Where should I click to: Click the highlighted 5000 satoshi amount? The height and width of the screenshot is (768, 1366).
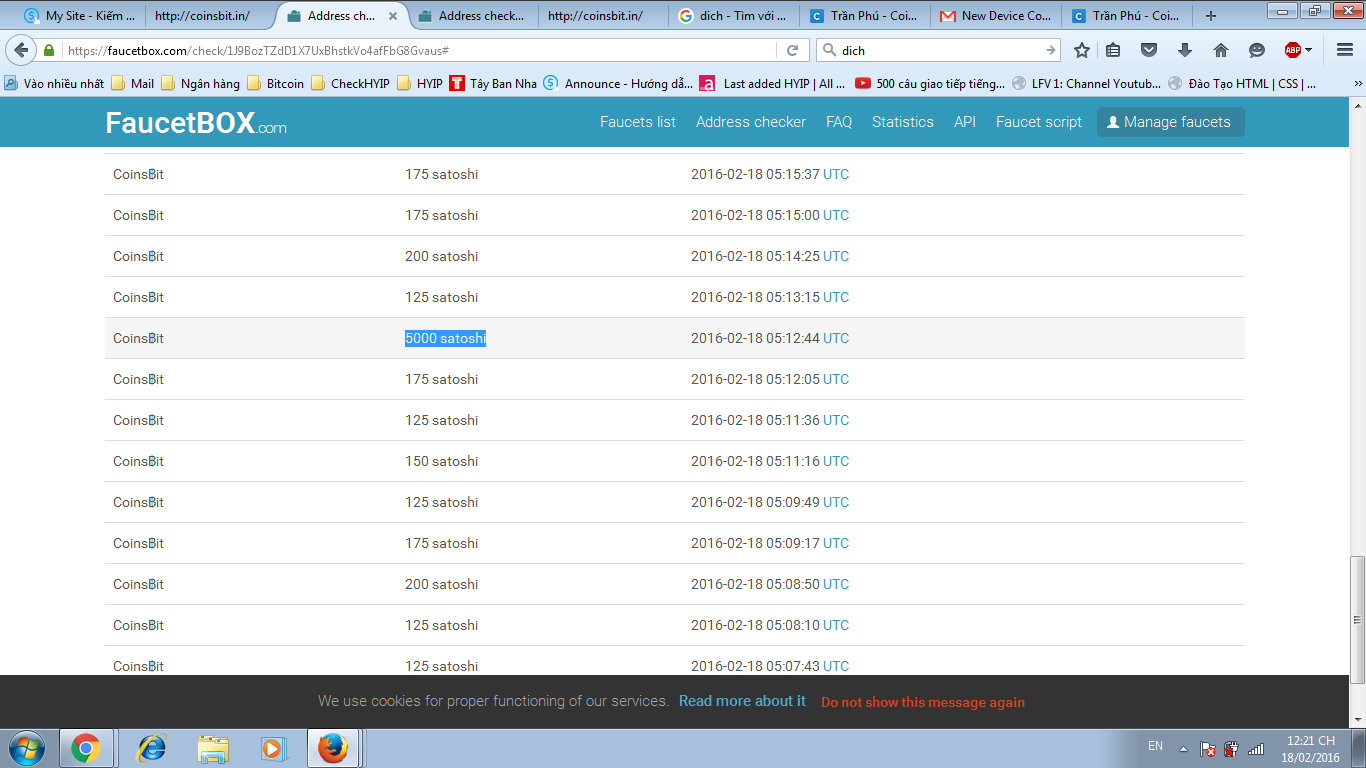tap(445, 338)
